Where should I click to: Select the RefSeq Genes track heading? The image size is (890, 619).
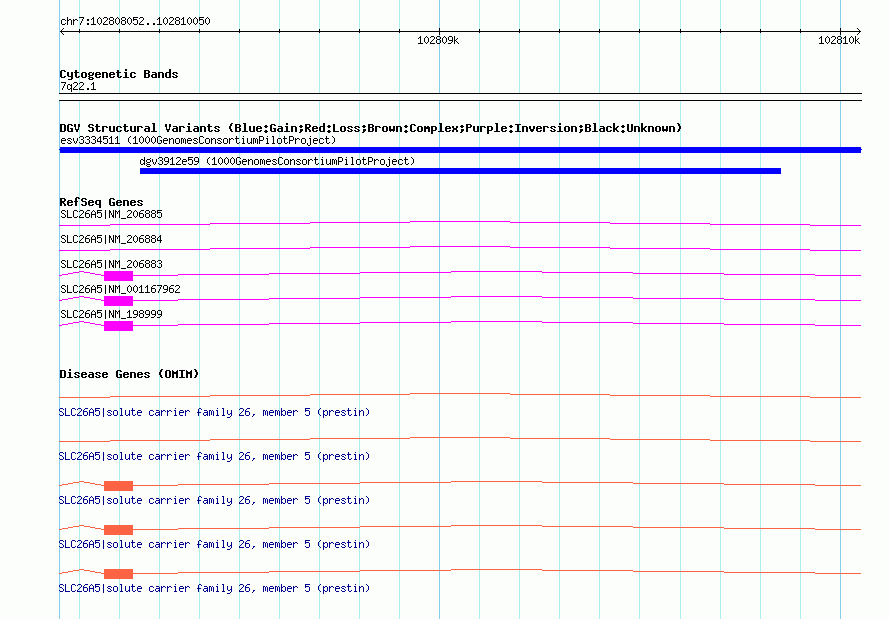[101, 203]
